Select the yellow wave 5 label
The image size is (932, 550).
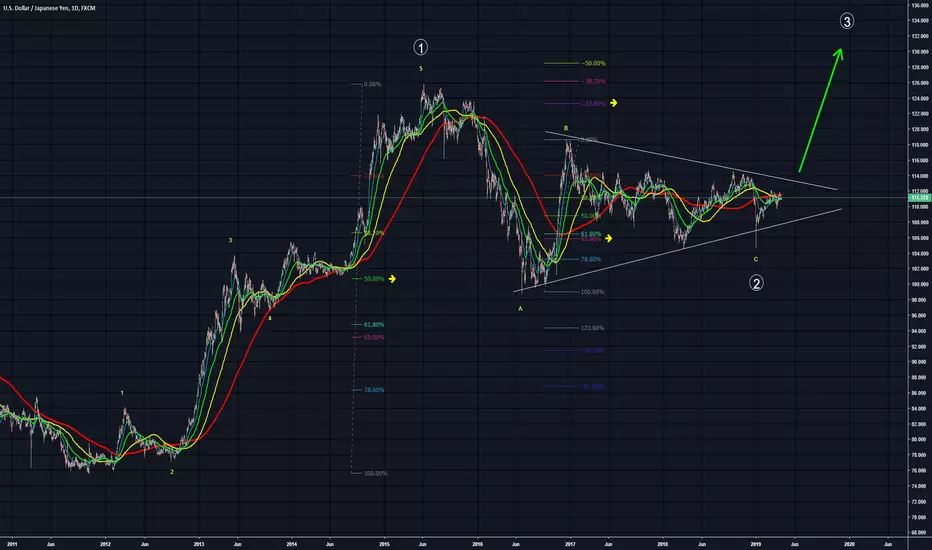click(x=421, y=69)
